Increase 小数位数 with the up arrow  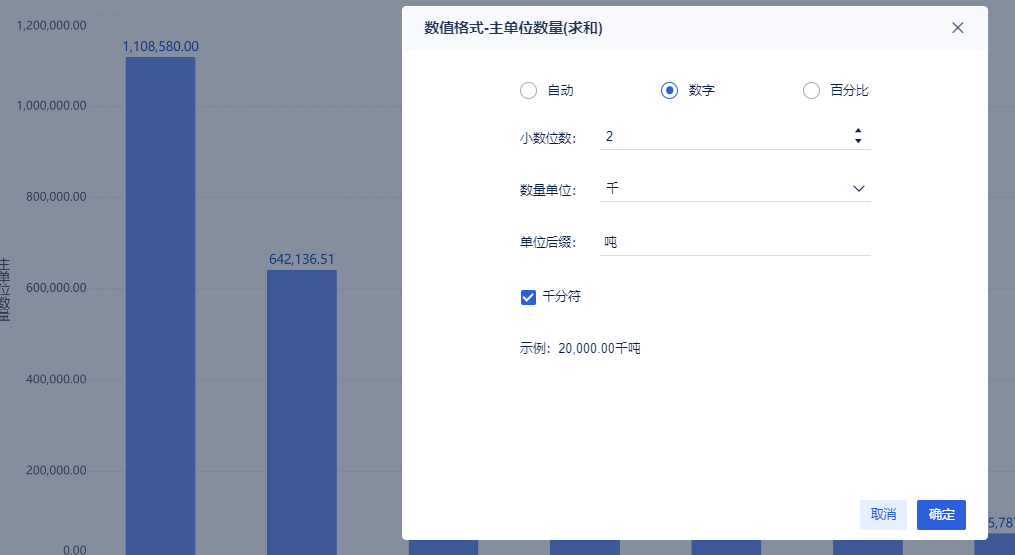coord(858,131)
